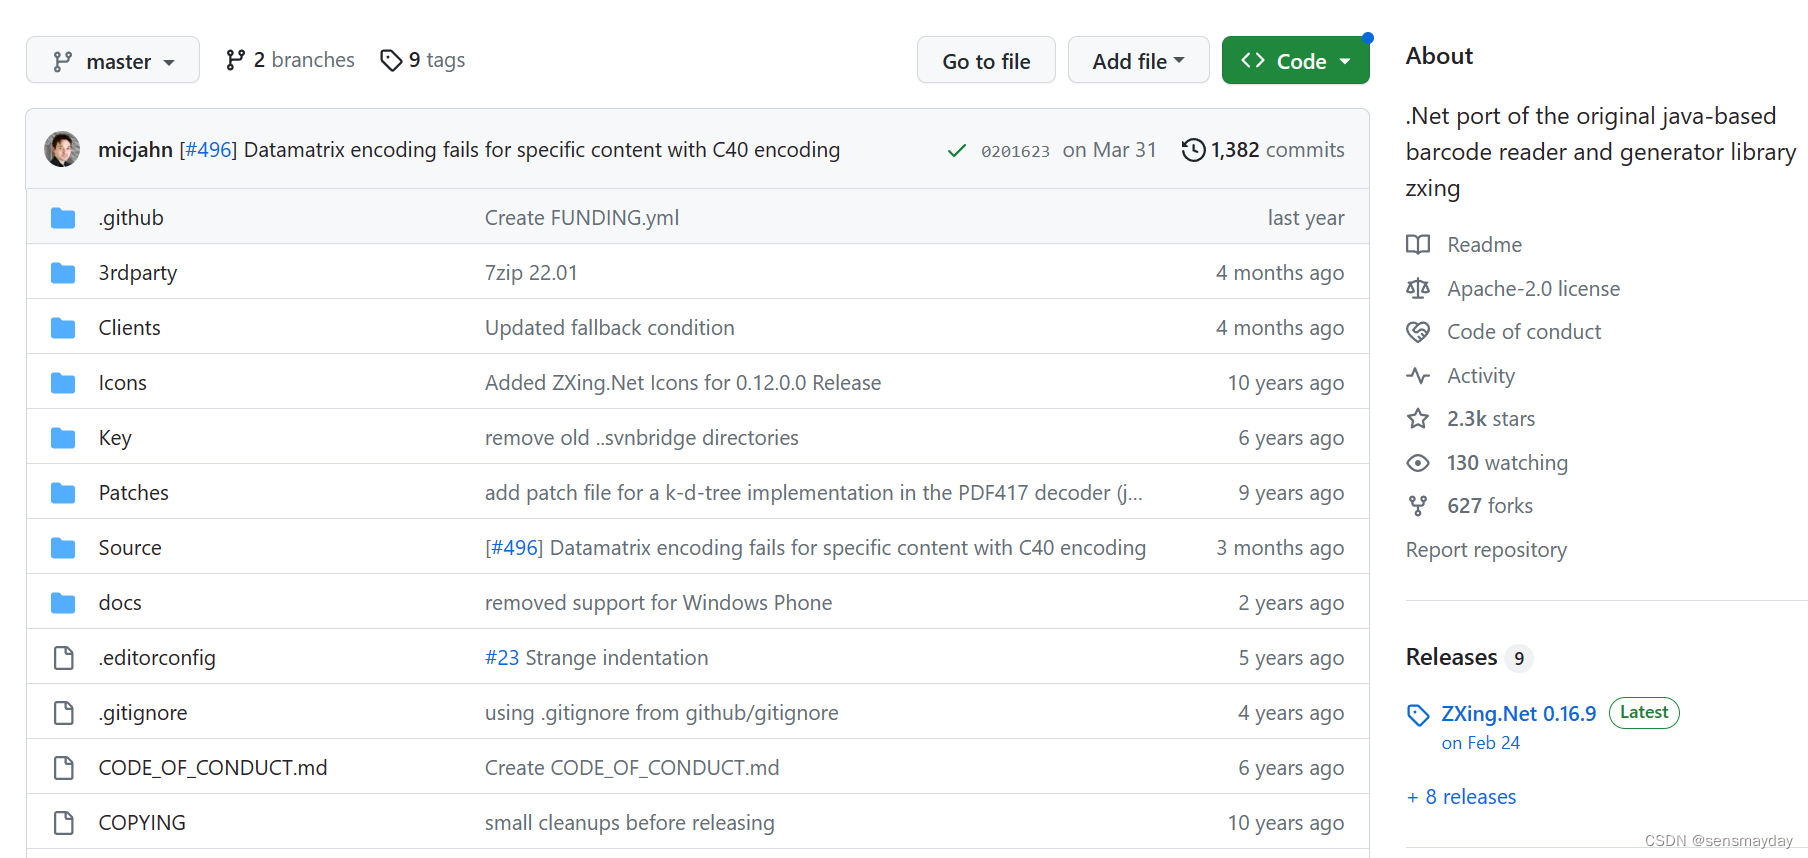This screenshot has width=1808, height=858.
Task: Open the Readme book icon
Action: coord(1418,245)
